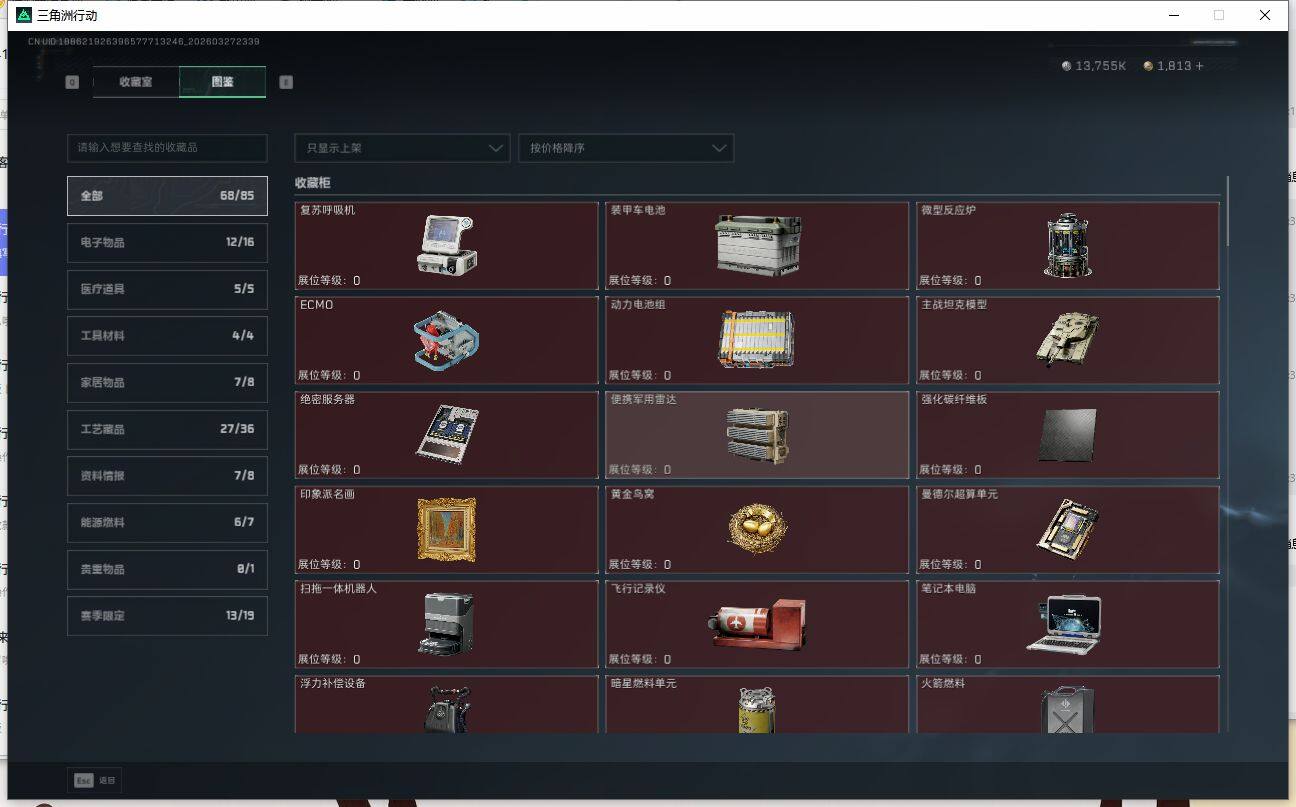The height and width of the screenshot is (807, 1296).
Task: Select the 工艺藏品 category
Action: point(167,429)
